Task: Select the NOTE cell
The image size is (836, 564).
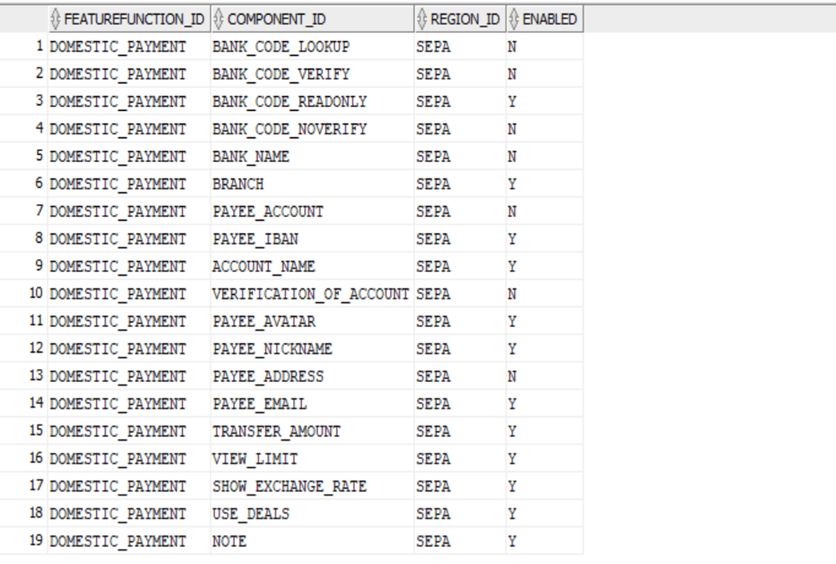Action: [x=312, y=541]
